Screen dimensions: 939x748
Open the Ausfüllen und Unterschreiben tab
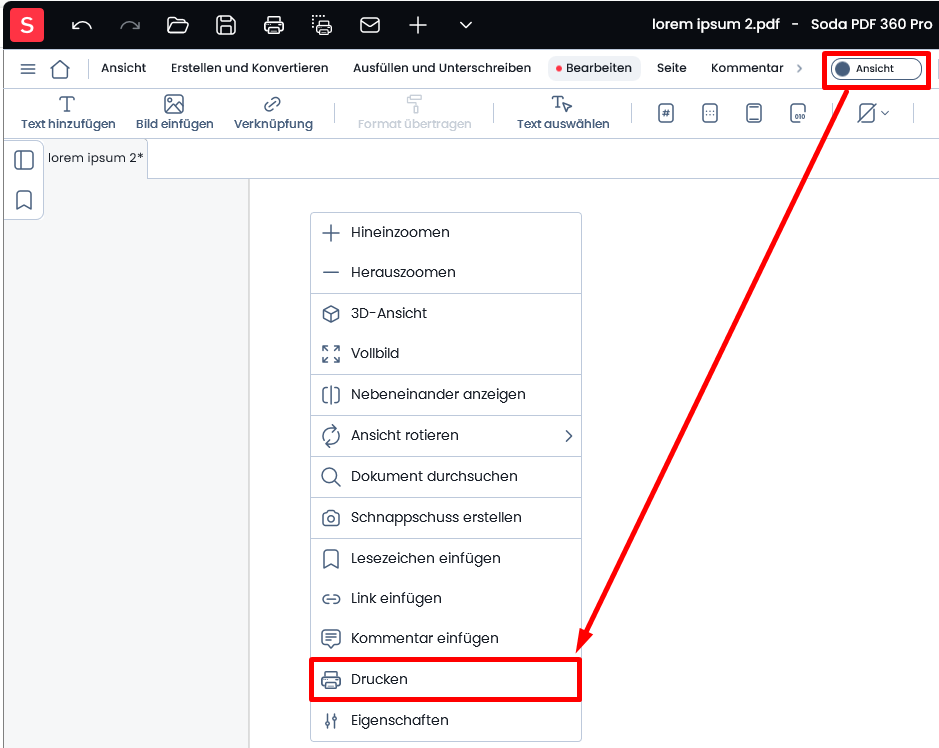click(x=442, y=68)
